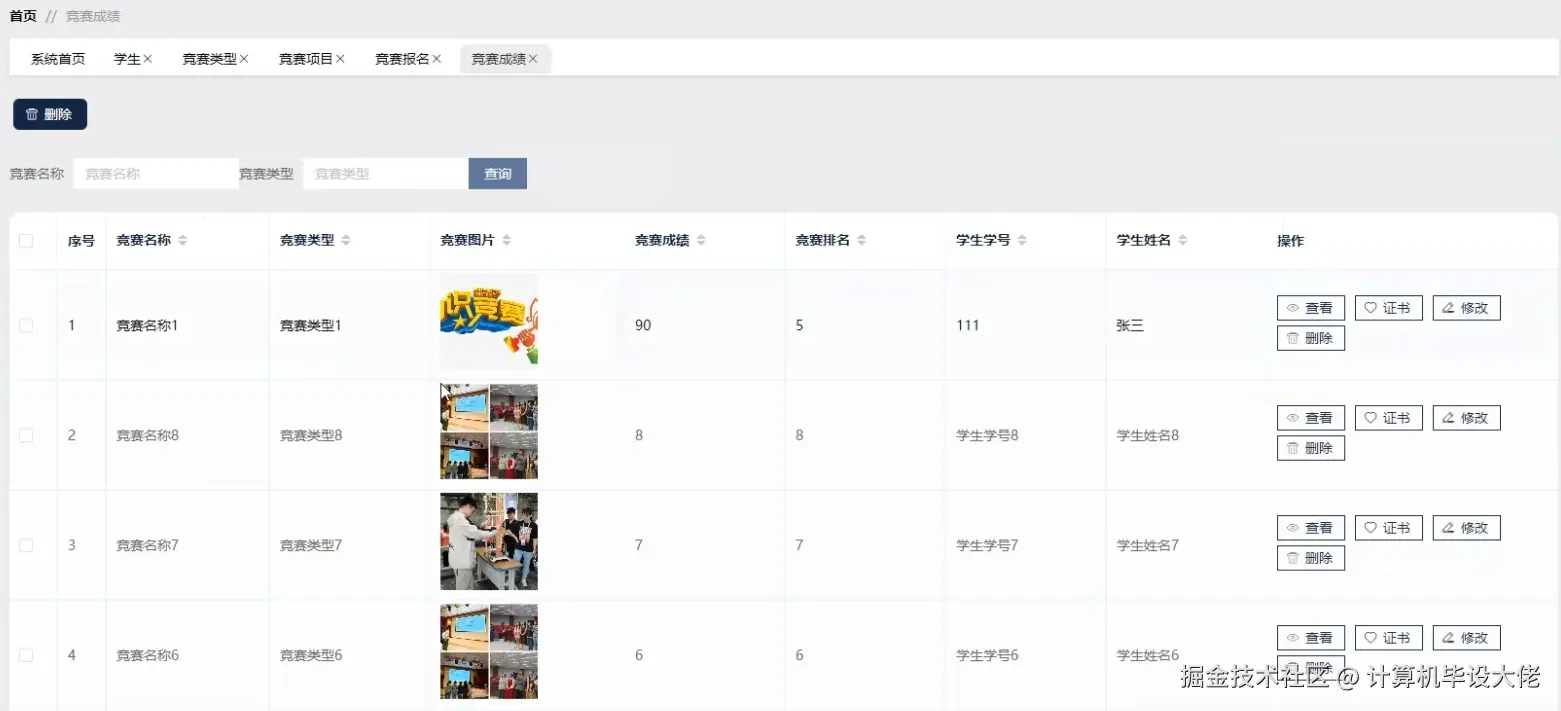The width and height of the screenshot is (1561, 711).
Task: Click the 竞赛类型6 cell
Action: click(x=311, y=655)
